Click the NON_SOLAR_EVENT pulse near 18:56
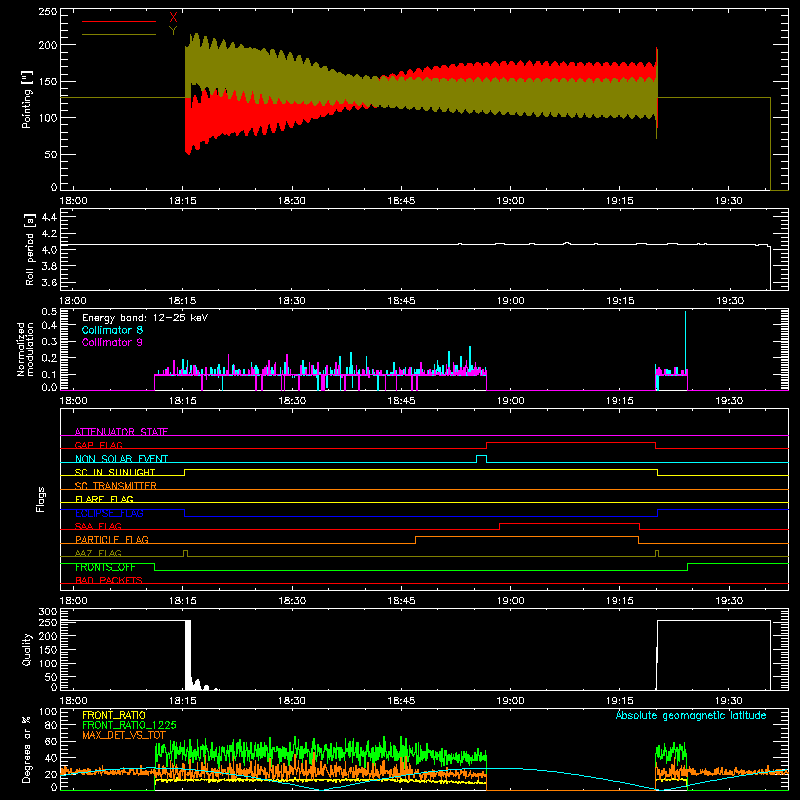This screenshot has height=800, width=800. (x=481, y=459)
